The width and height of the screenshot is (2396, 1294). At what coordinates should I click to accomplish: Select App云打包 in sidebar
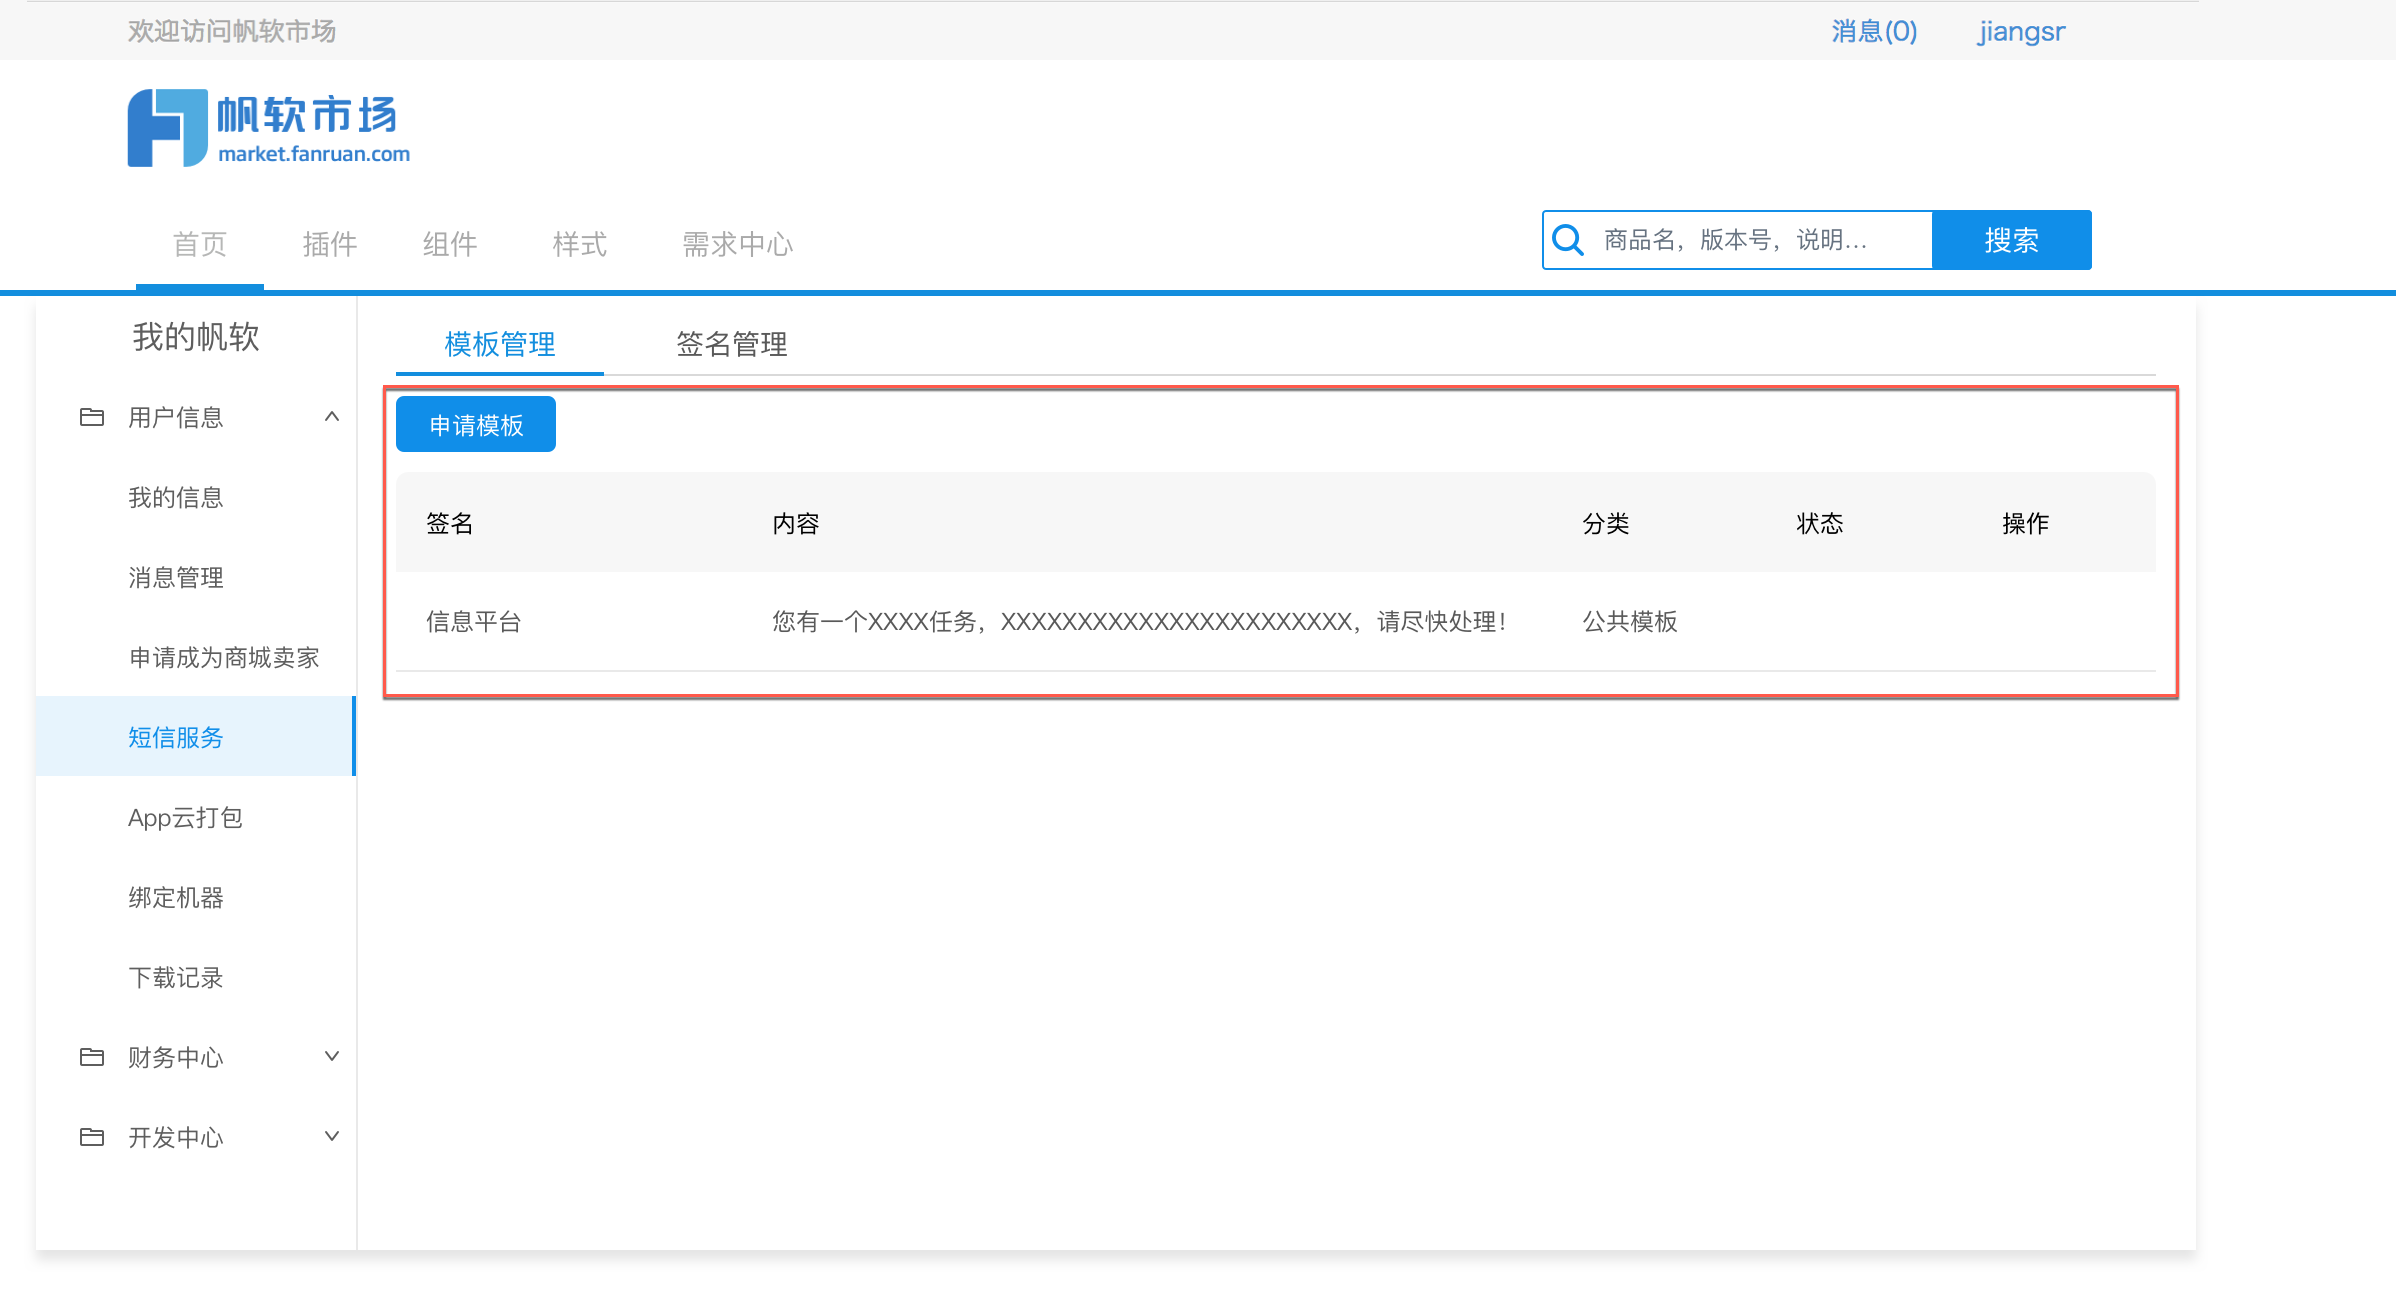[185, 817]
